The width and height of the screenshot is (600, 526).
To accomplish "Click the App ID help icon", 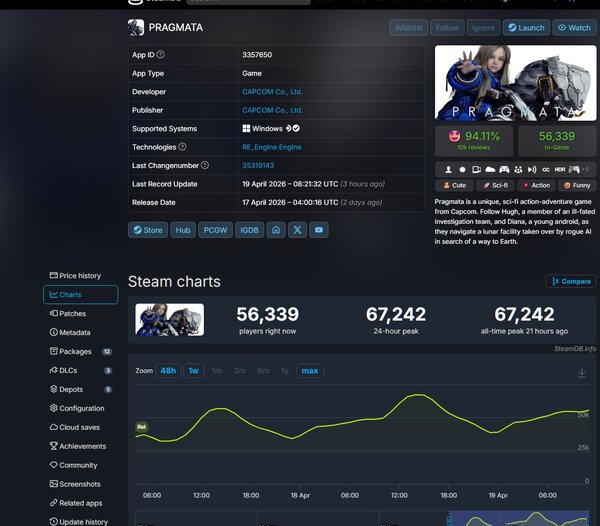I will click(x=161, y=54).
